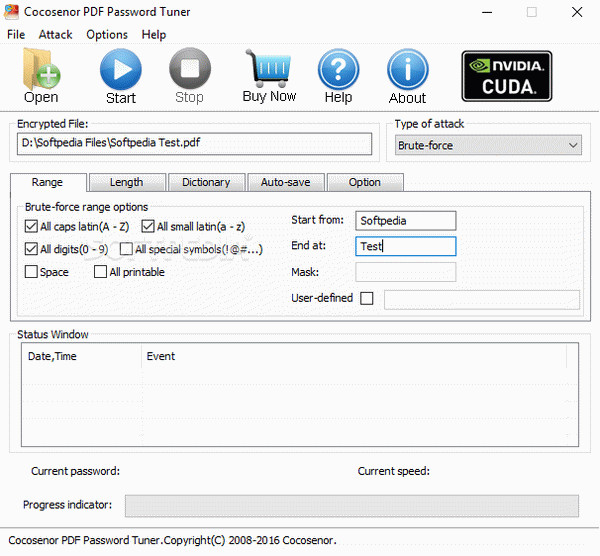Switch to the Auto-save tab
600x556 pixels.
[x=285, y=182]
